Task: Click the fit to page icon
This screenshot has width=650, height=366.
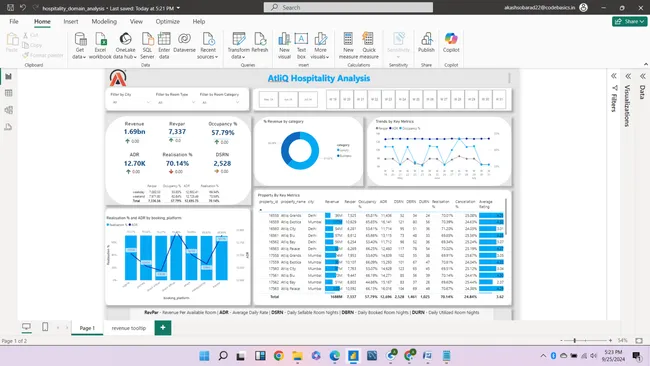Action: coord(639,340)
